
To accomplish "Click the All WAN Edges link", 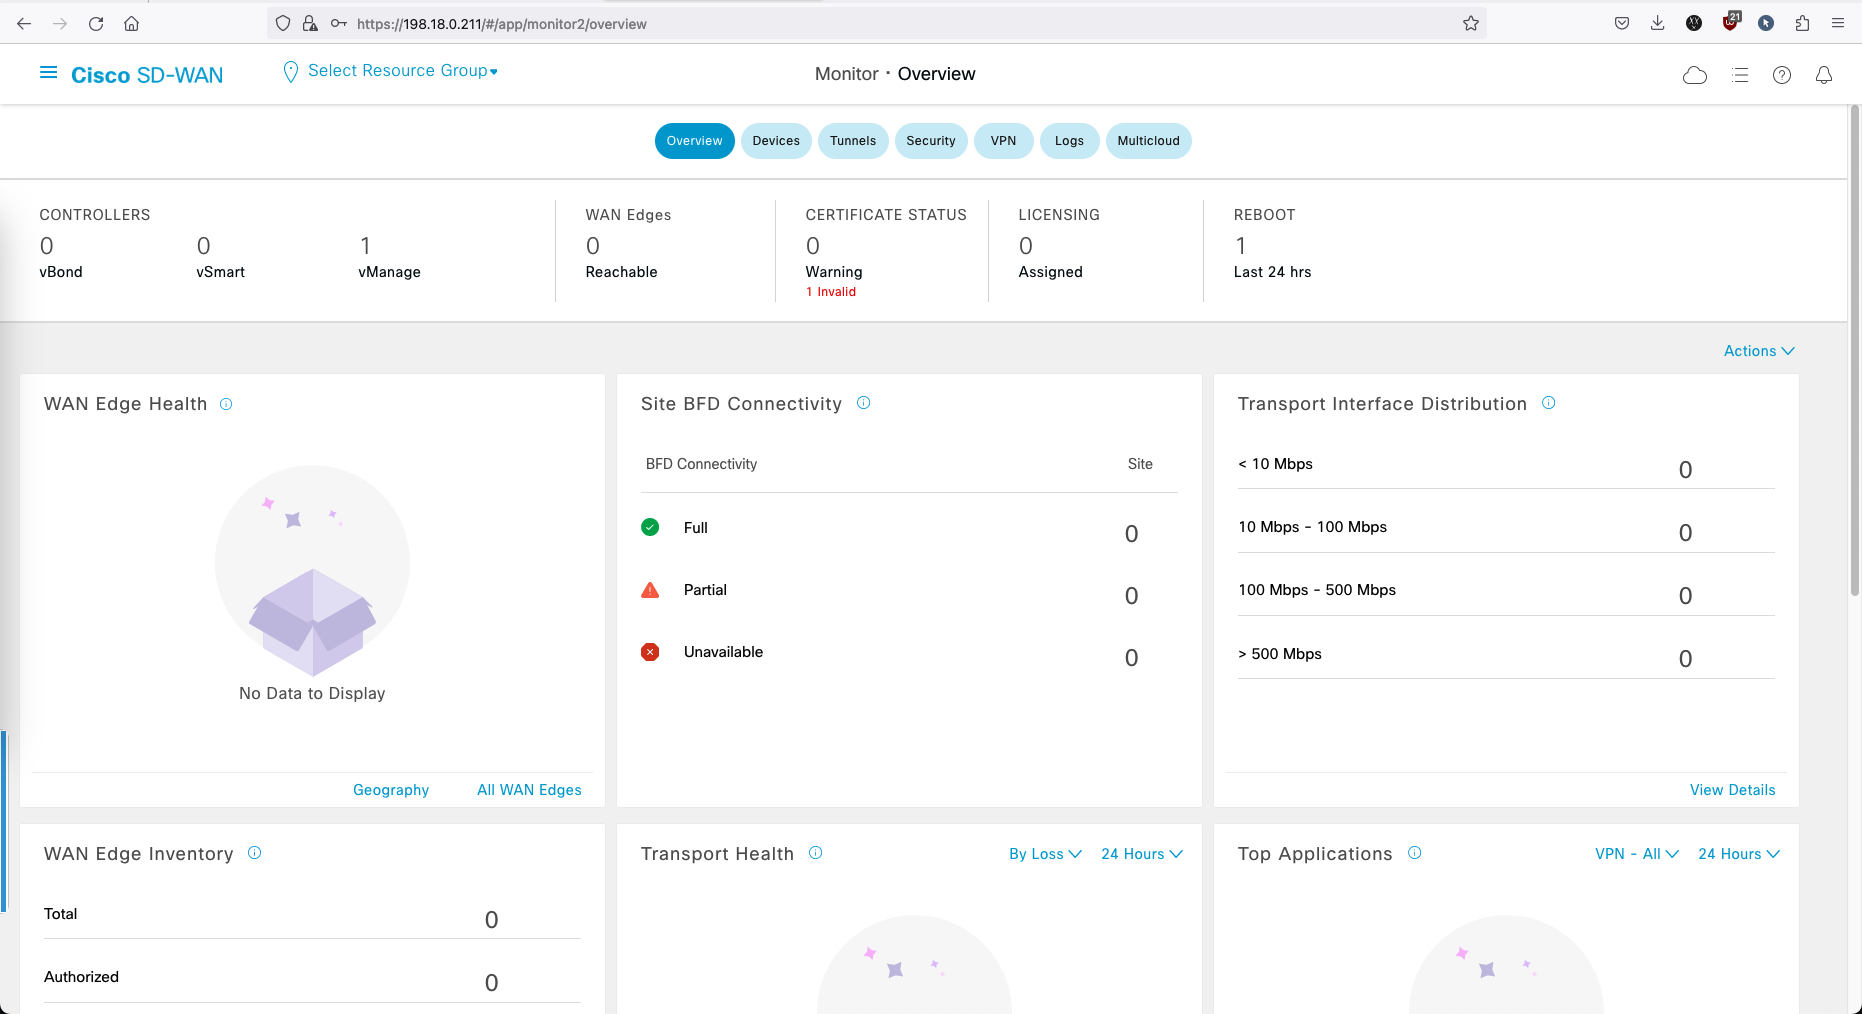I will coord(529,790).
